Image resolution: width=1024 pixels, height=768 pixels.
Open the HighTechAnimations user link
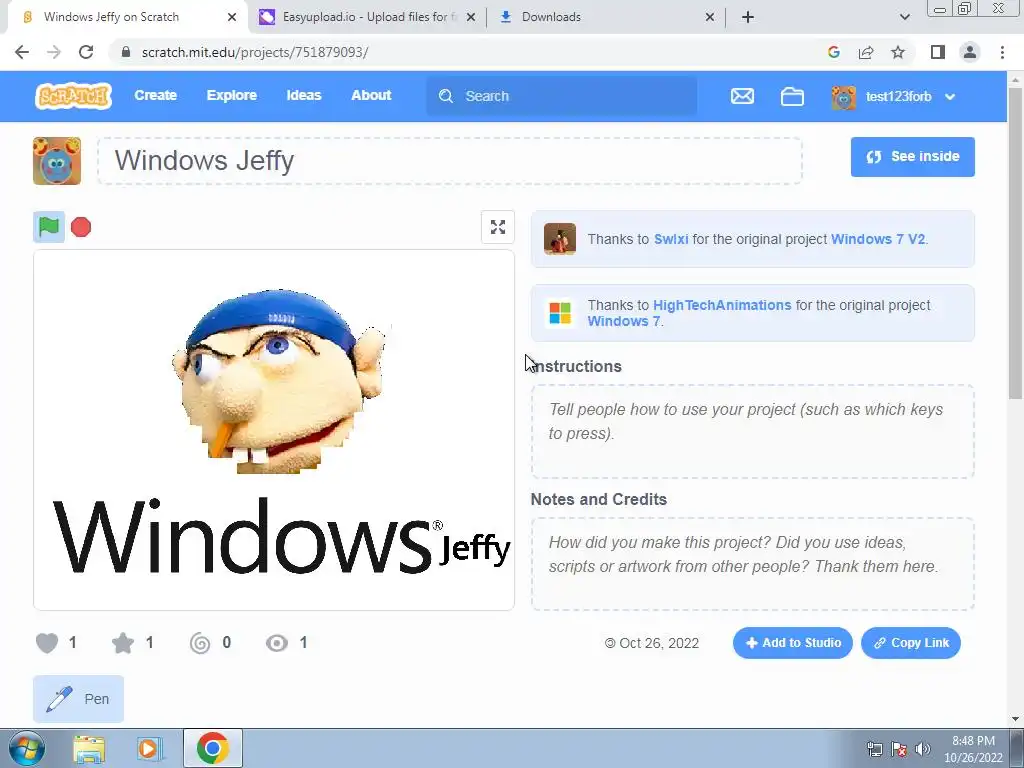tap(722, 305)
